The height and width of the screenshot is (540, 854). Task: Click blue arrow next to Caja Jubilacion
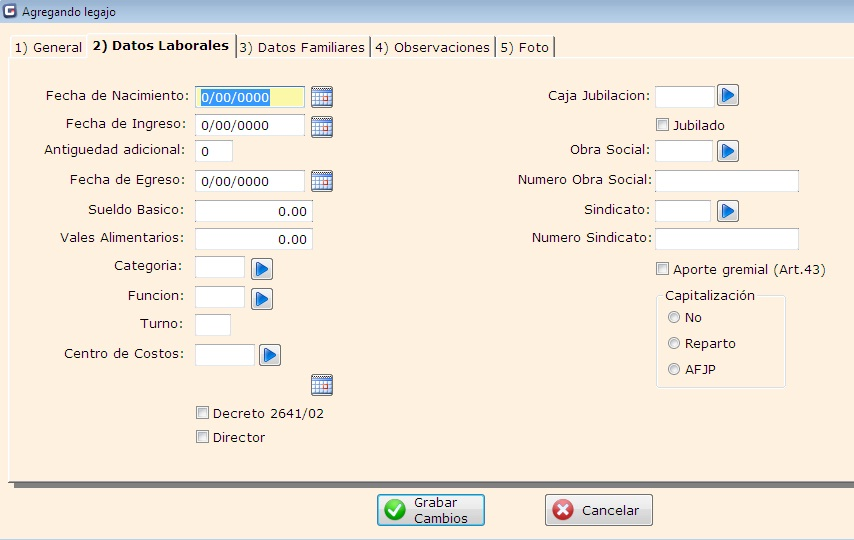728,96
